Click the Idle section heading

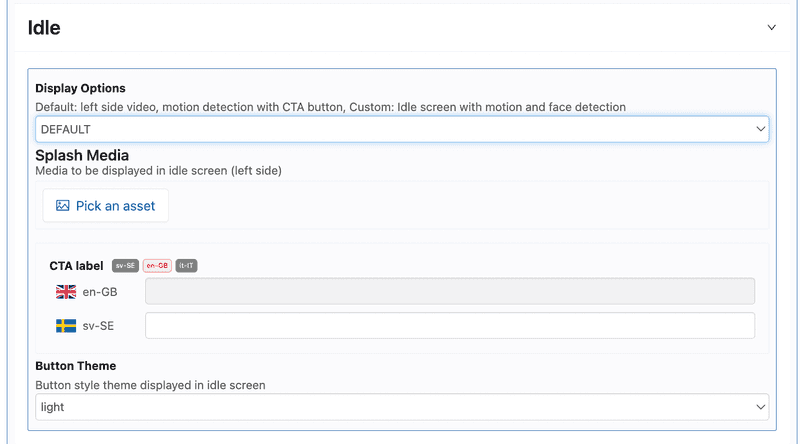pos(44,28)
